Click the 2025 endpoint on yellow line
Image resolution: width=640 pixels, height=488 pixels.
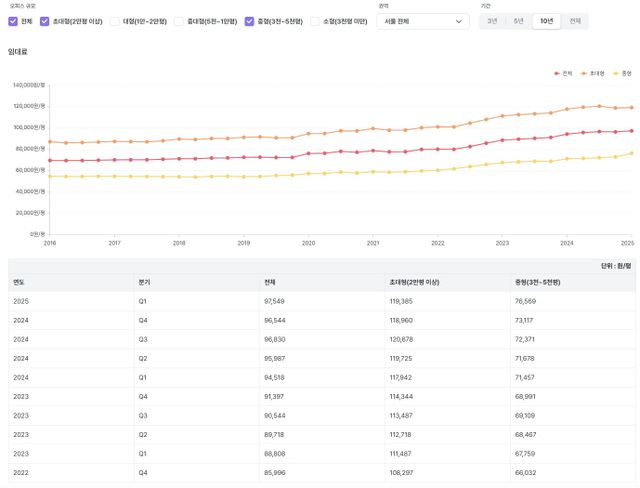coord(631,153)
